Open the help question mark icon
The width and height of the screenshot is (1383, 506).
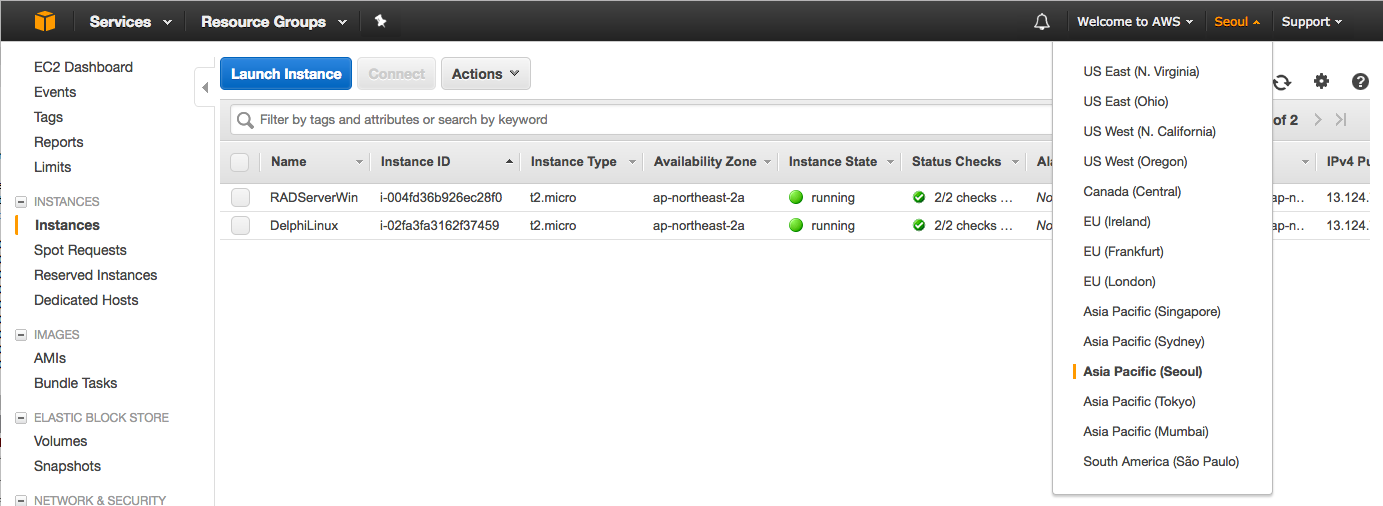1360,82
